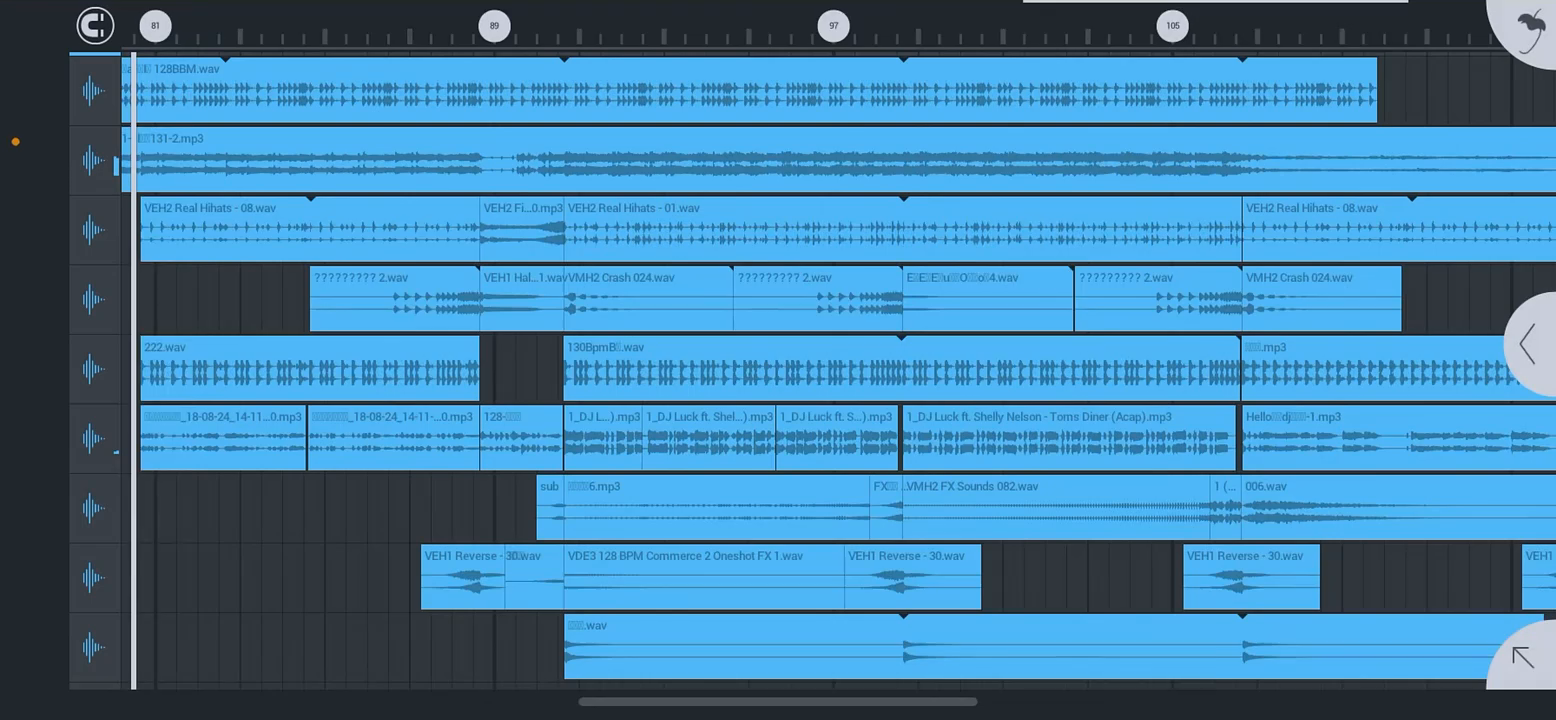Click the track icon for the VEH1 Reverse row
The width and height of the screenshot is (1556, 720).
pyautogui.click(x=94, y=577)
